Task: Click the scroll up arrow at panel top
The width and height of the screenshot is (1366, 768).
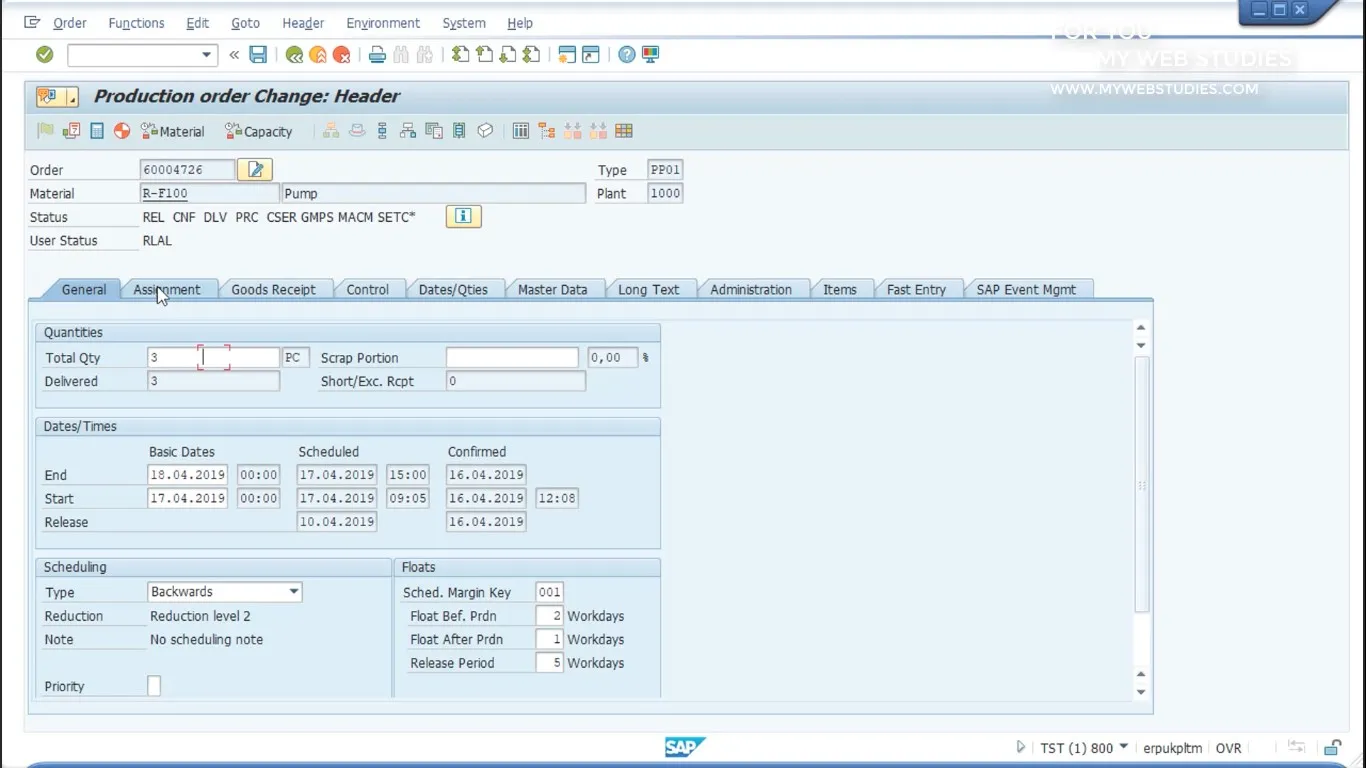Action: click(x=1141, y=328)
